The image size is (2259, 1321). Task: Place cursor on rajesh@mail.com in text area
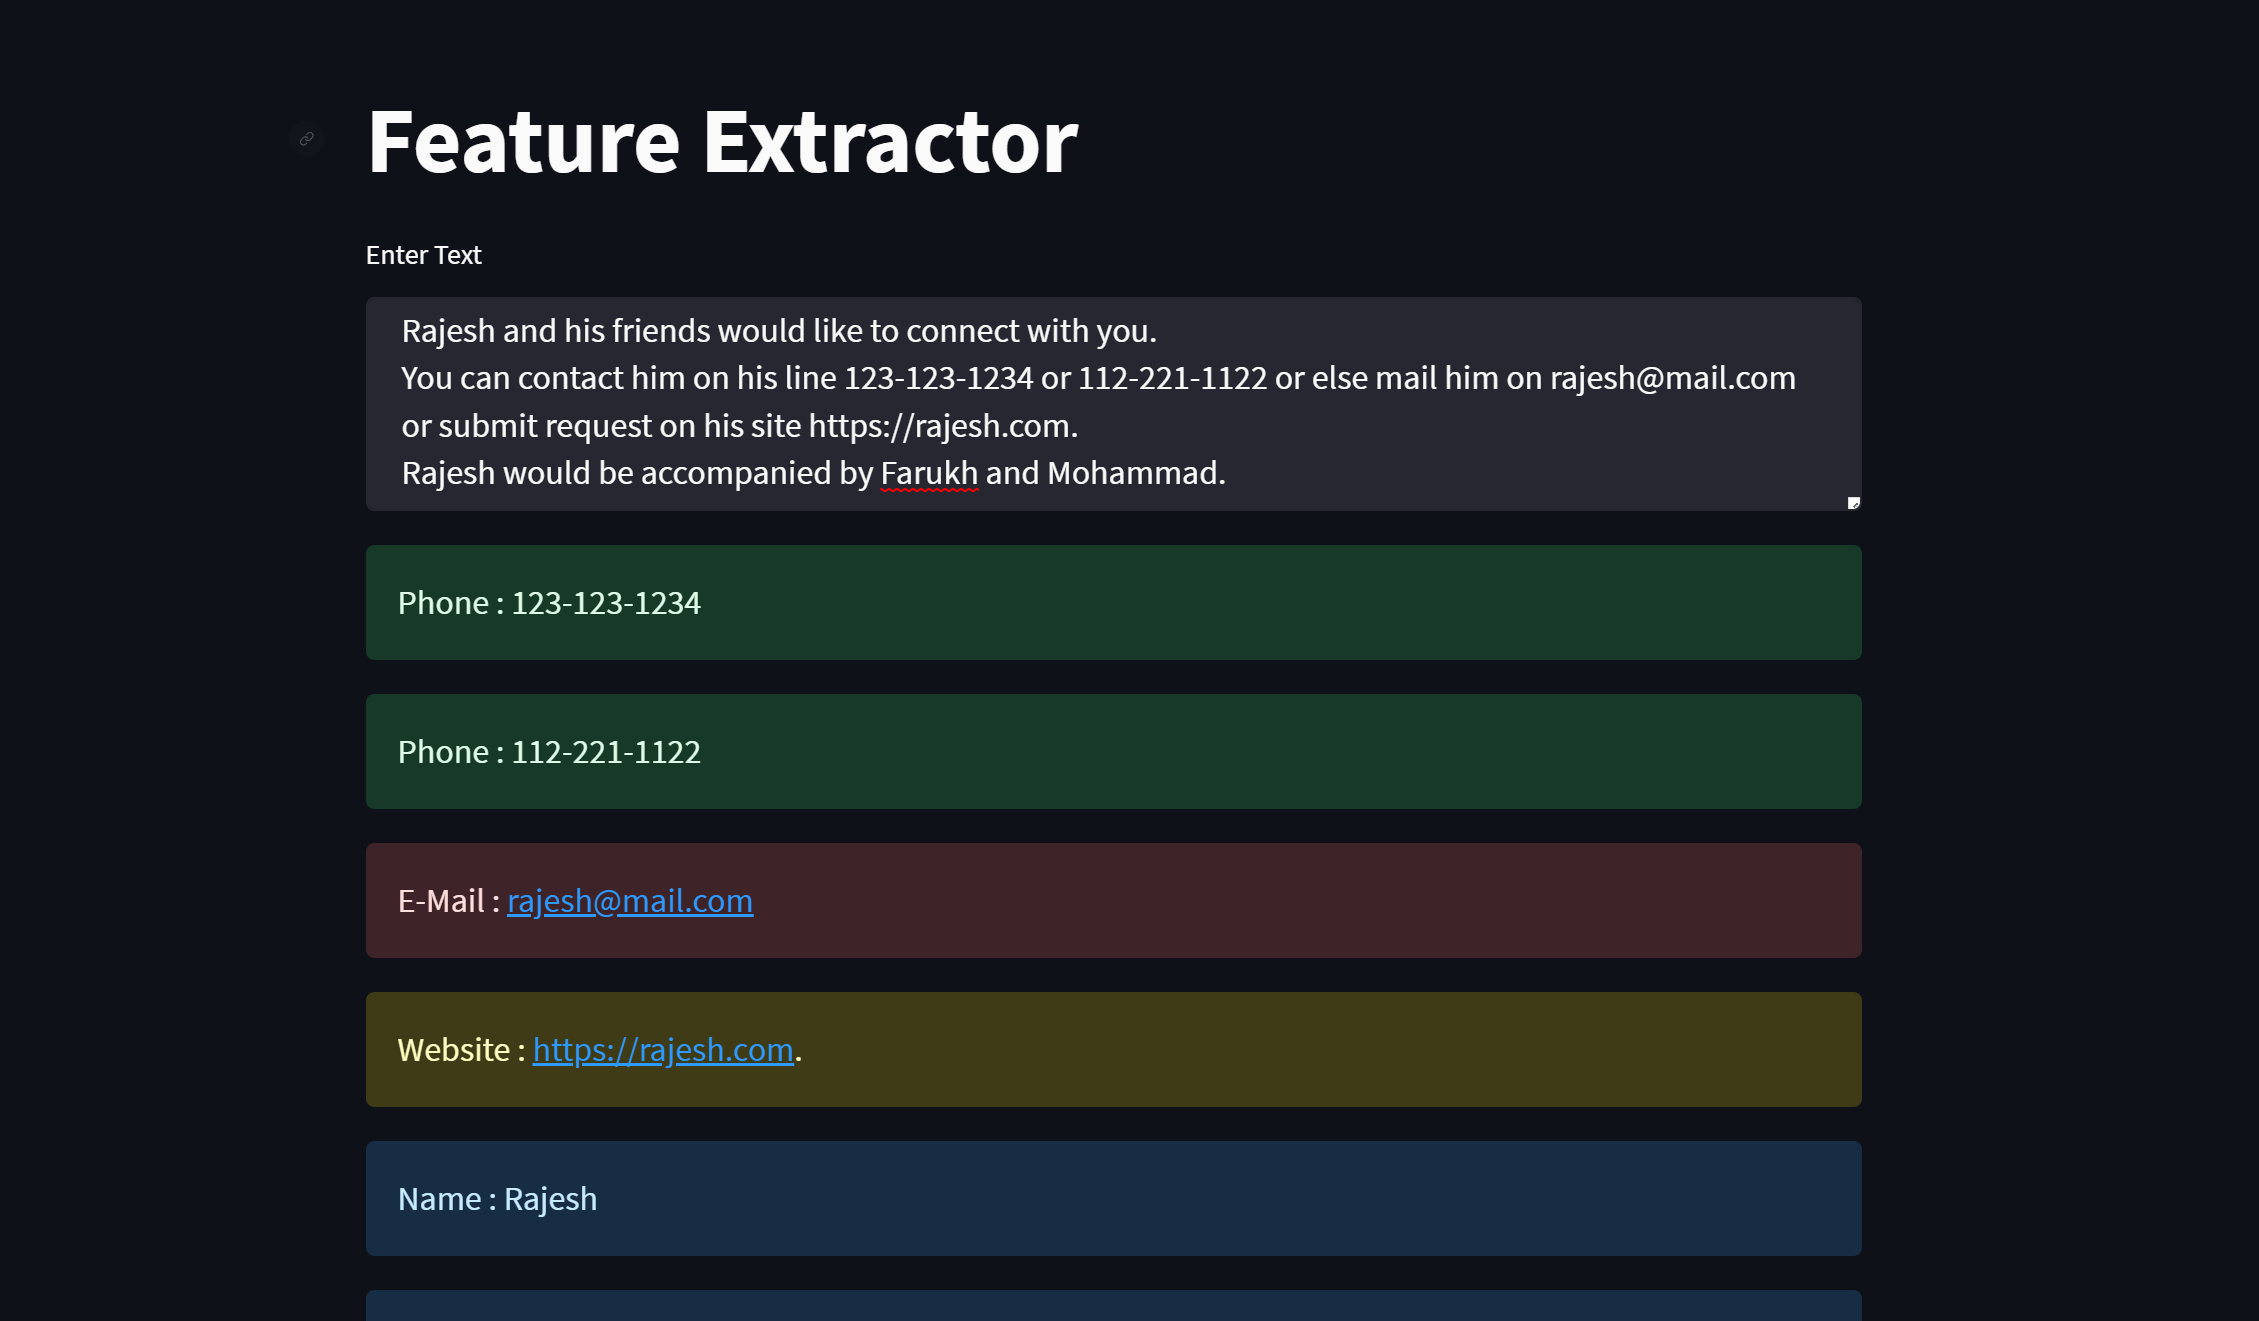pyautogui.click(x=1671, y=378)
